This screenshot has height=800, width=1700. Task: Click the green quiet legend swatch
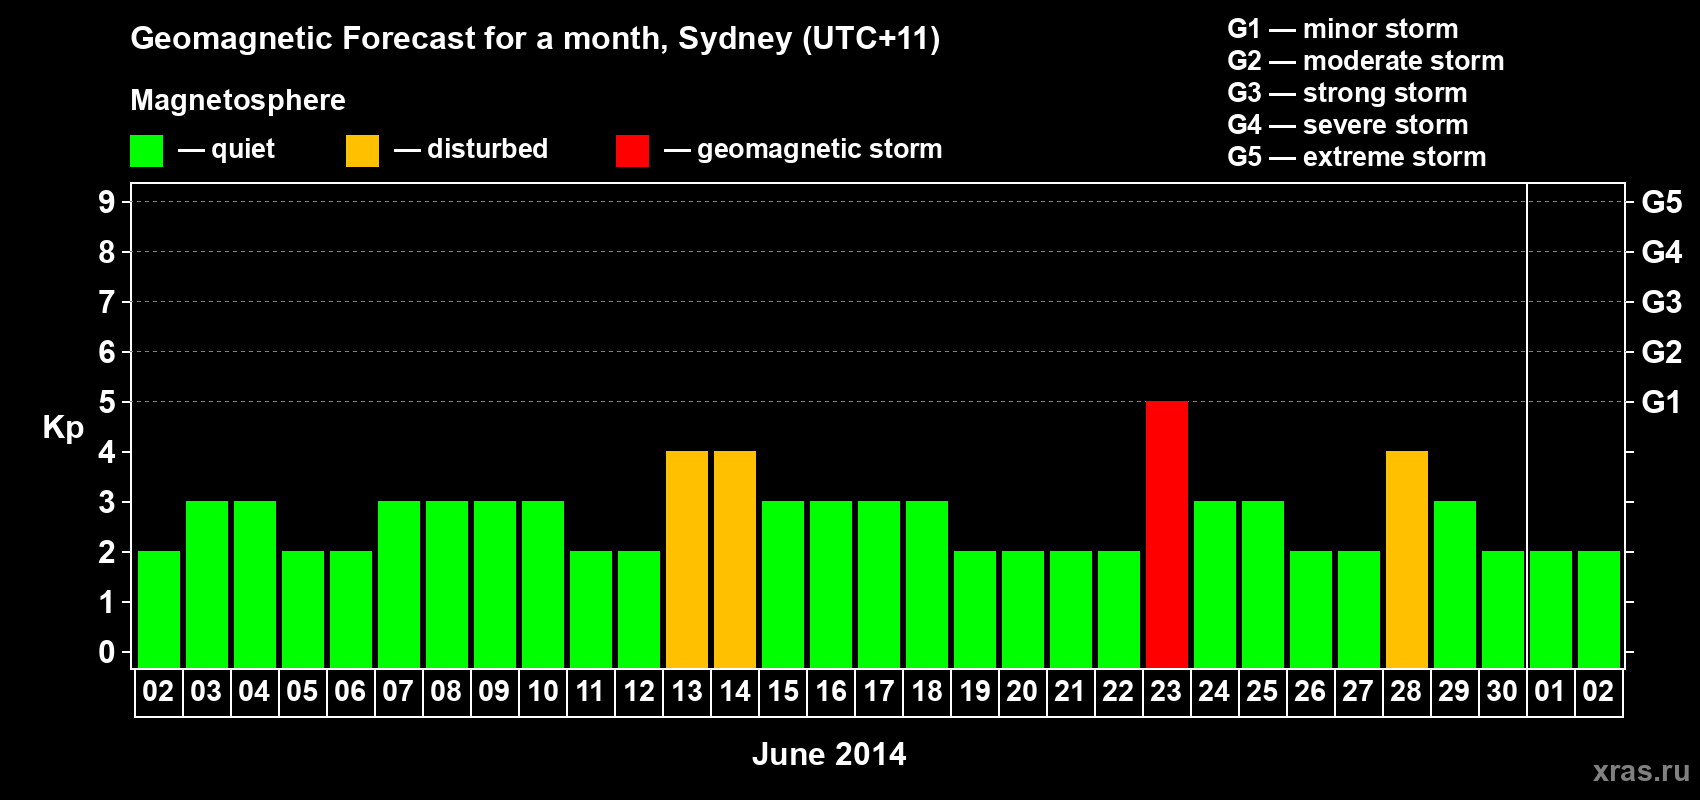point(146,151)
